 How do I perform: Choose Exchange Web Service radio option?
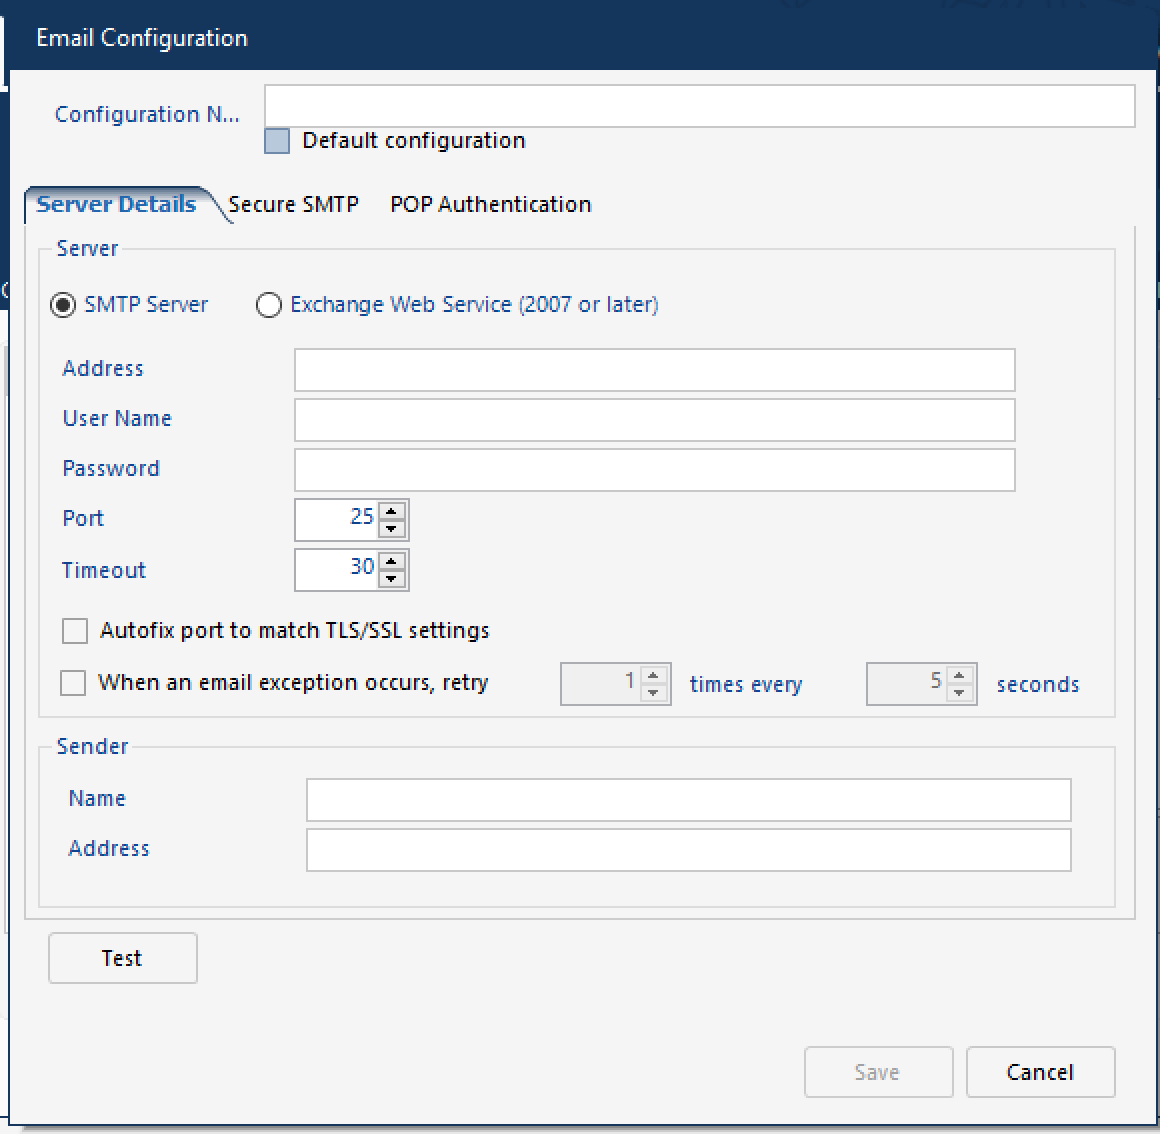tap(269, 305)
